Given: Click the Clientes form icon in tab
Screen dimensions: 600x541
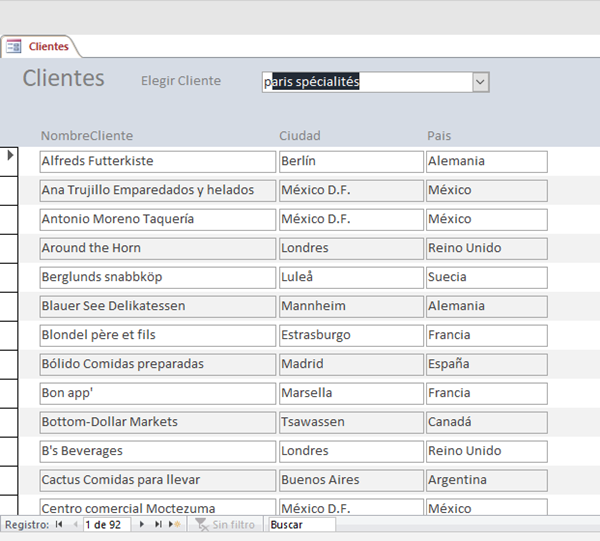Looking at the screenshot, I should [x=14, y=46].
